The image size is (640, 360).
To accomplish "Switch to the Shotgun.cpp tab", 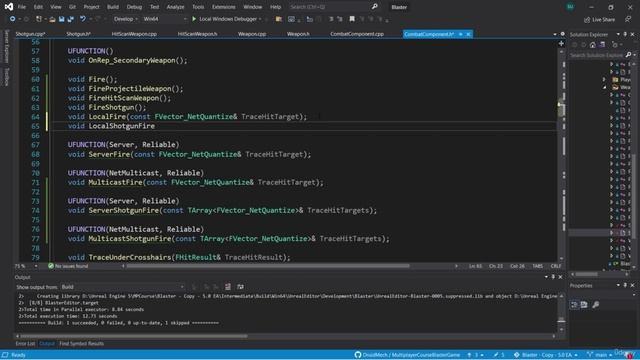I will pyautogui.click(x=30, y=34).
